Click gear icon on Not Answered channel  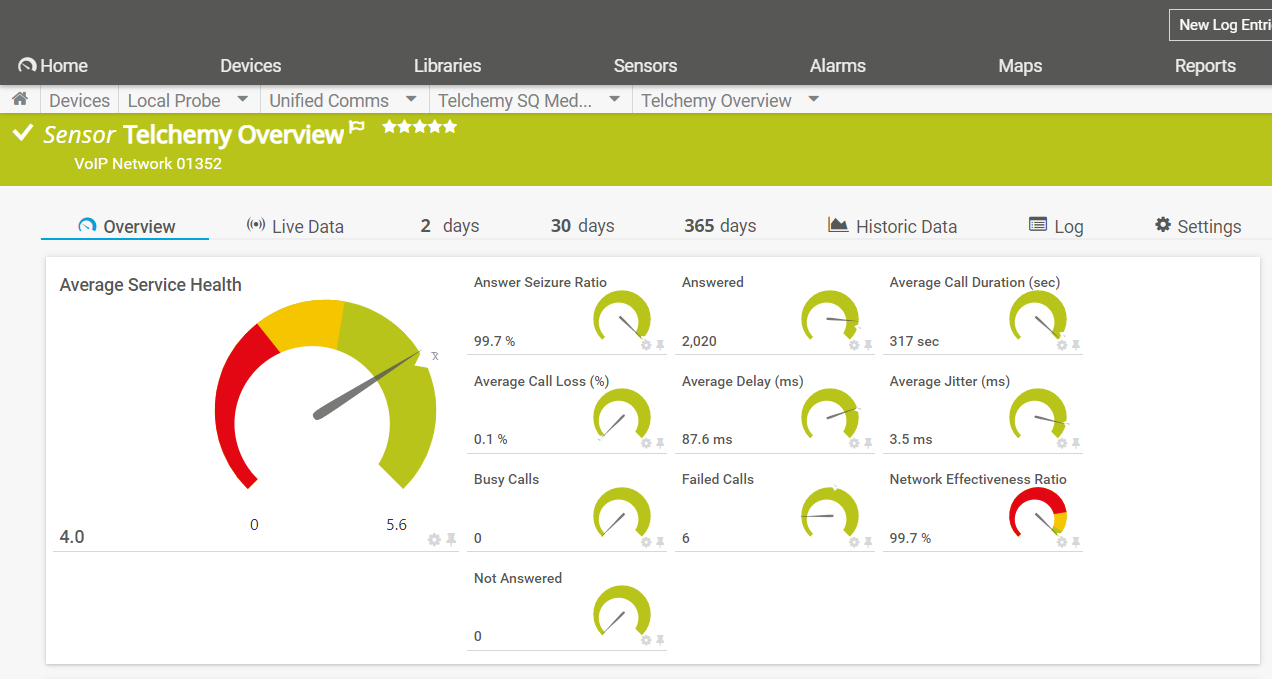coord(646,640)
